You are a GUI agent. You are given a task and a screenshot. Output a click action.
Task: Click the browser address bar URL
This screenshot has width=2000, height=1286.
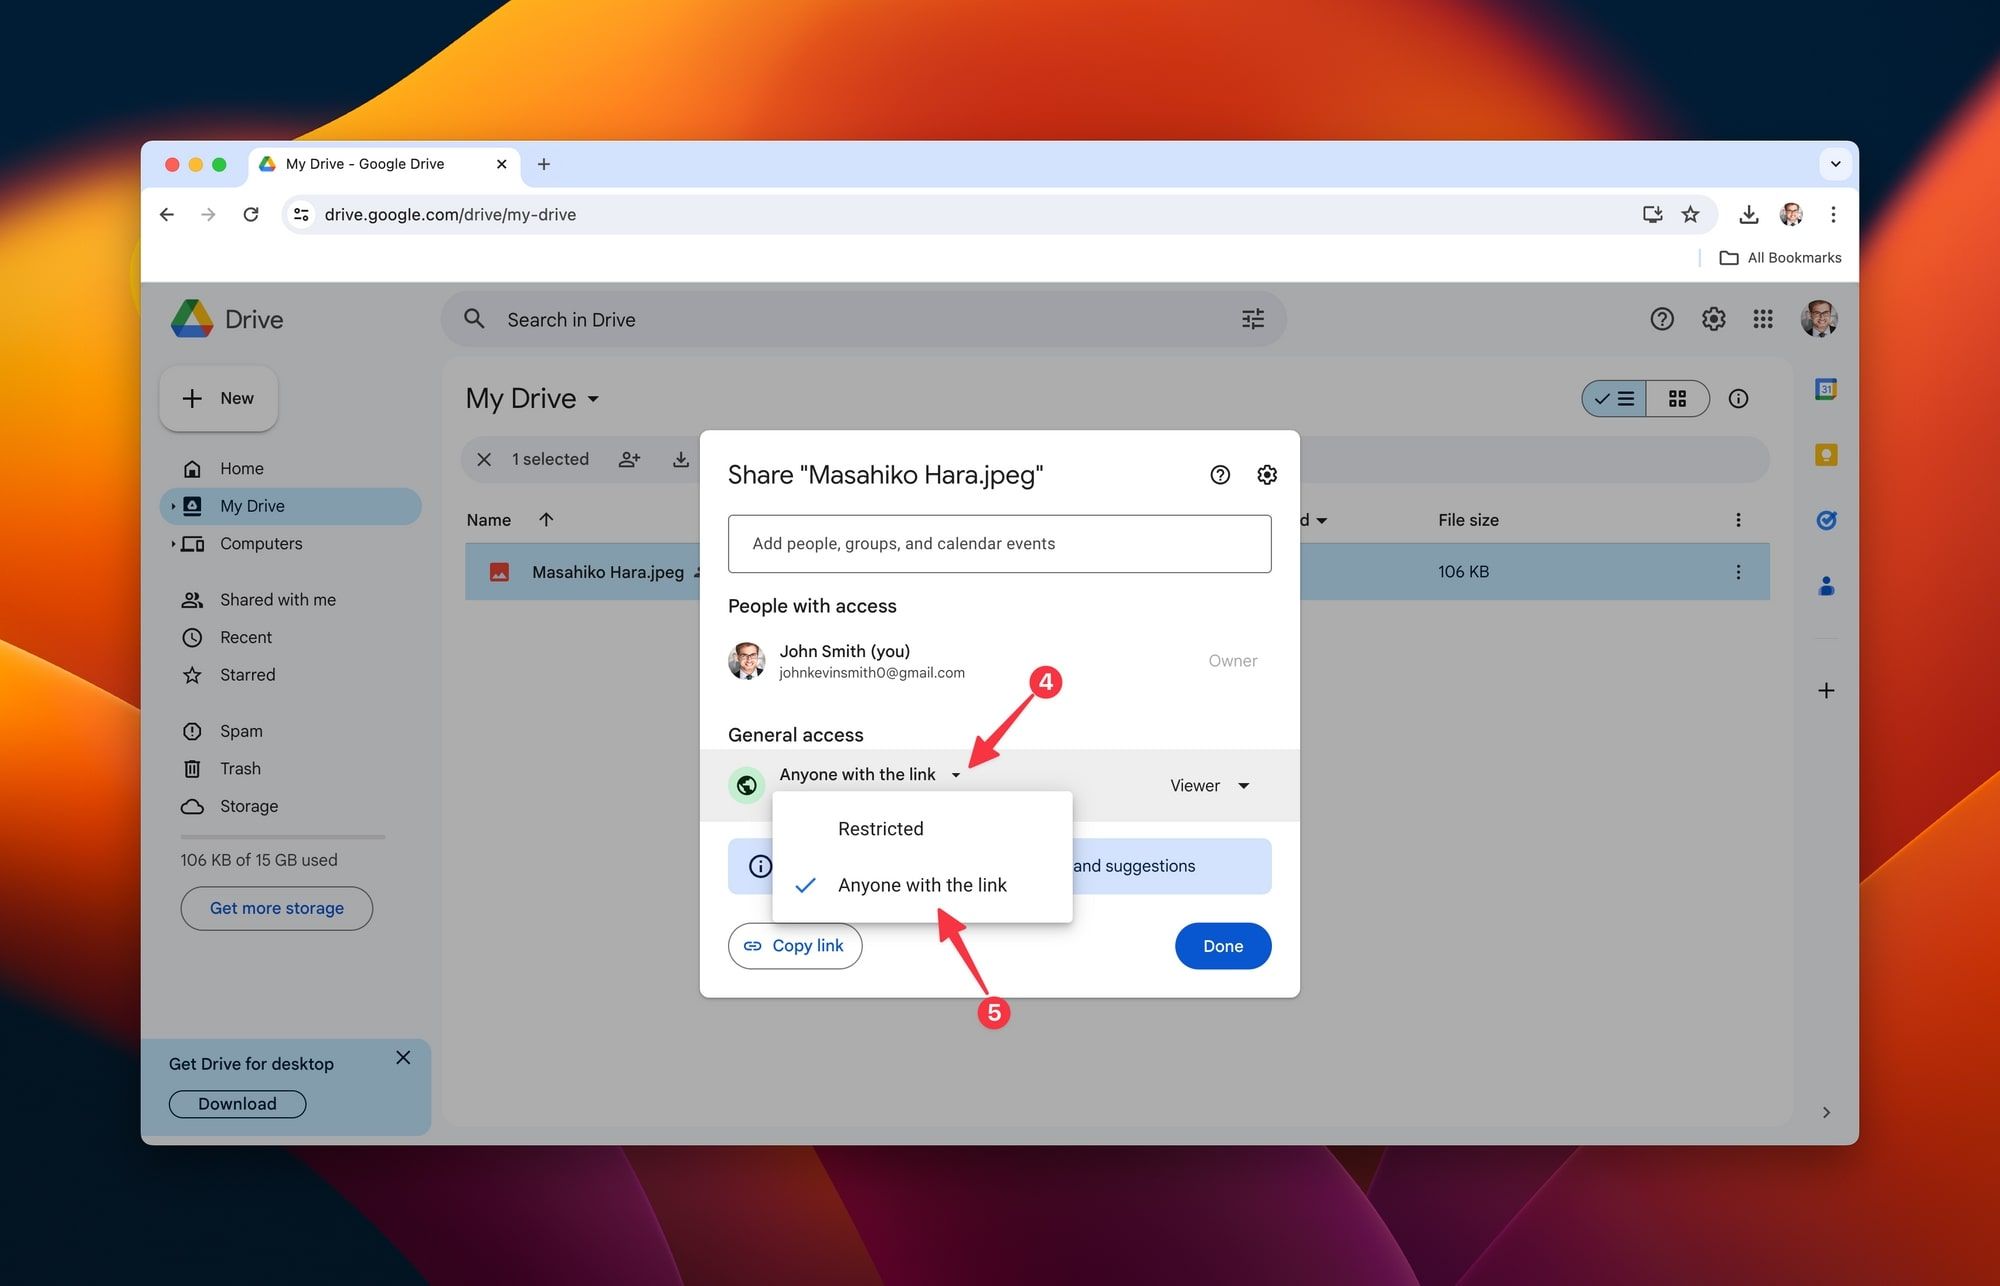450,214
